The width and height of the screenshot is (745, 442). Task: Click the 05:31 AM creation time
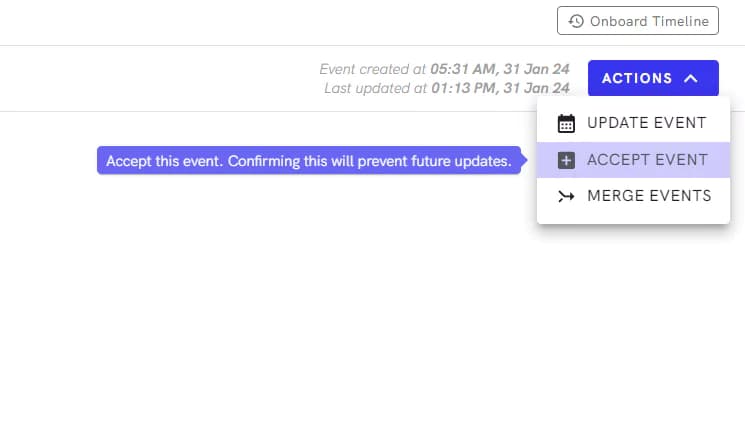(462, 69)
